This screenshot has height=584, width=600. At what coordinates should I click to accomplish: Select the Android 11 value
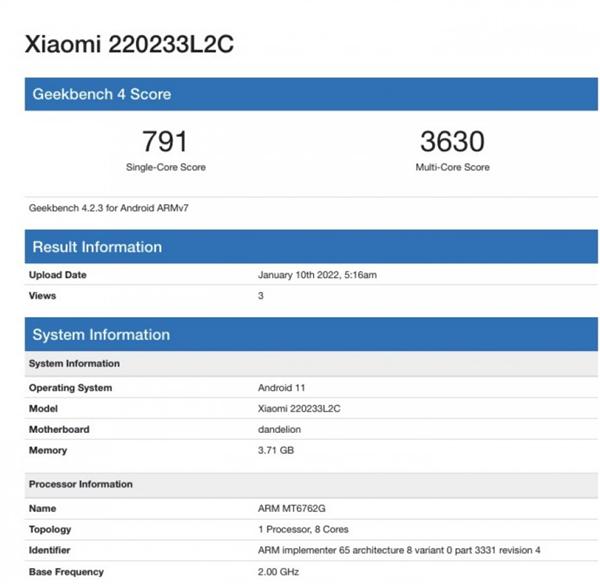coord(281,388)
